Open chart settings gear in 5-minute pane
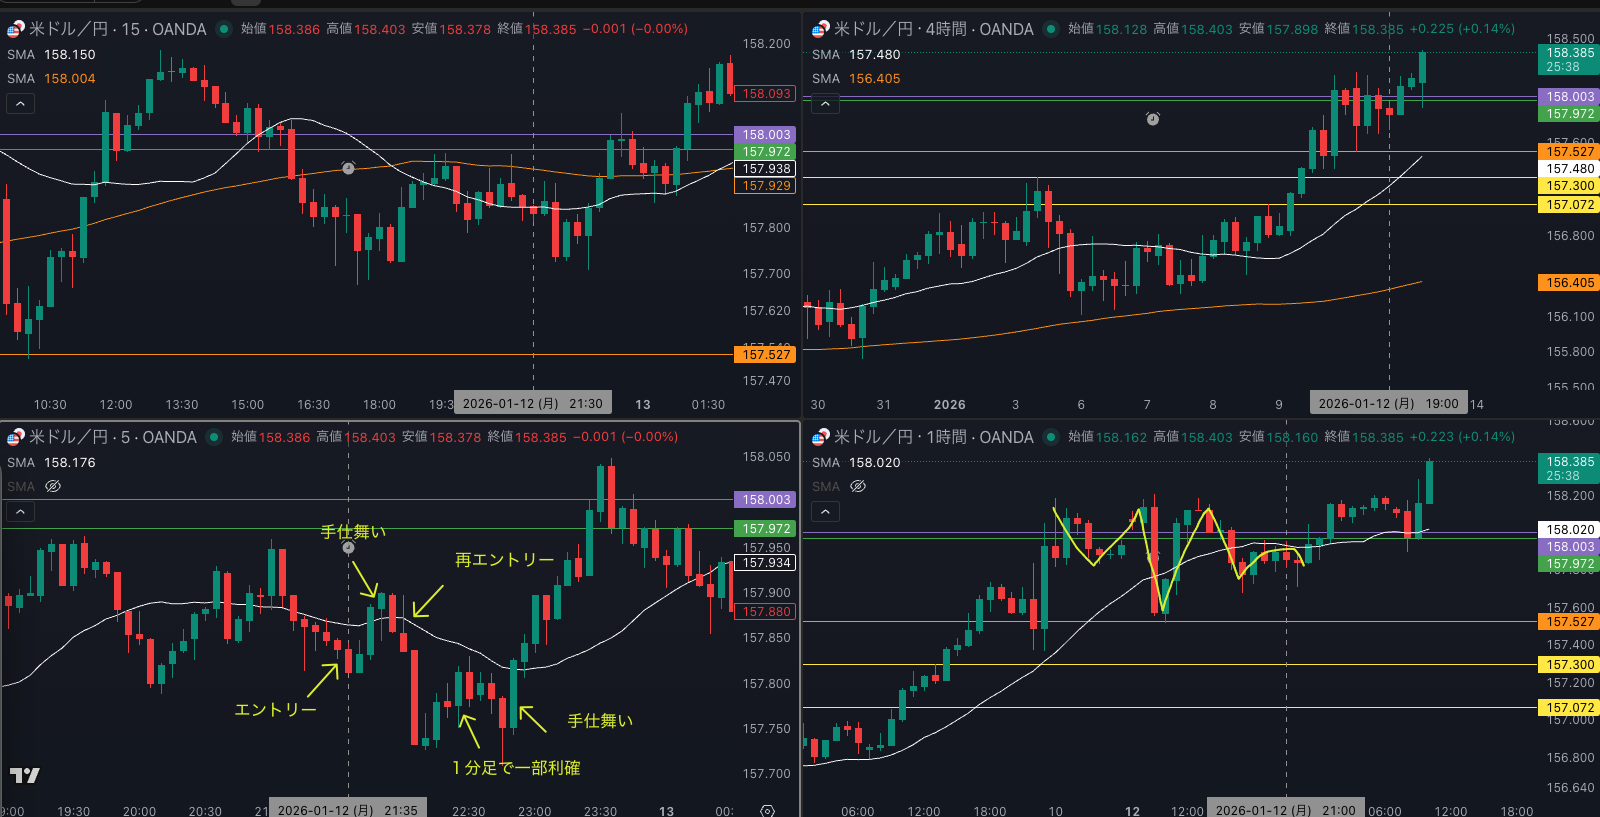Viewport: 1600px width, 817px height. [767, 810]
